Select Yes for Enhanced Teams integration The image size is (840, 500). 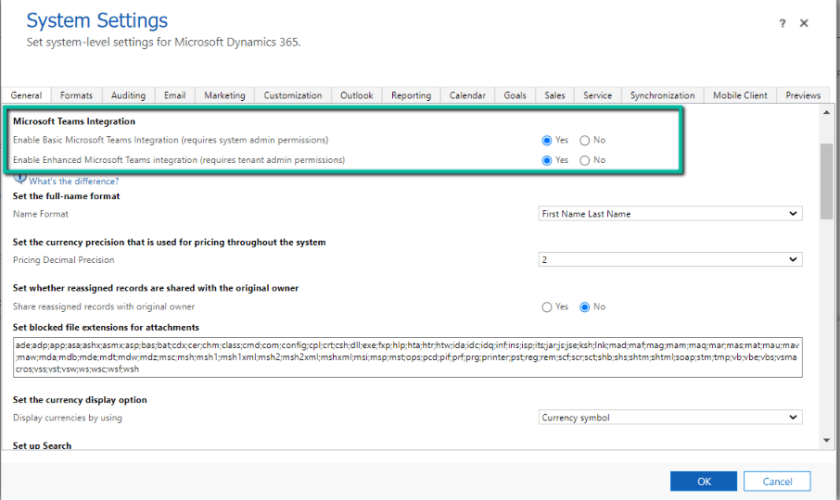tap(546, 160)
